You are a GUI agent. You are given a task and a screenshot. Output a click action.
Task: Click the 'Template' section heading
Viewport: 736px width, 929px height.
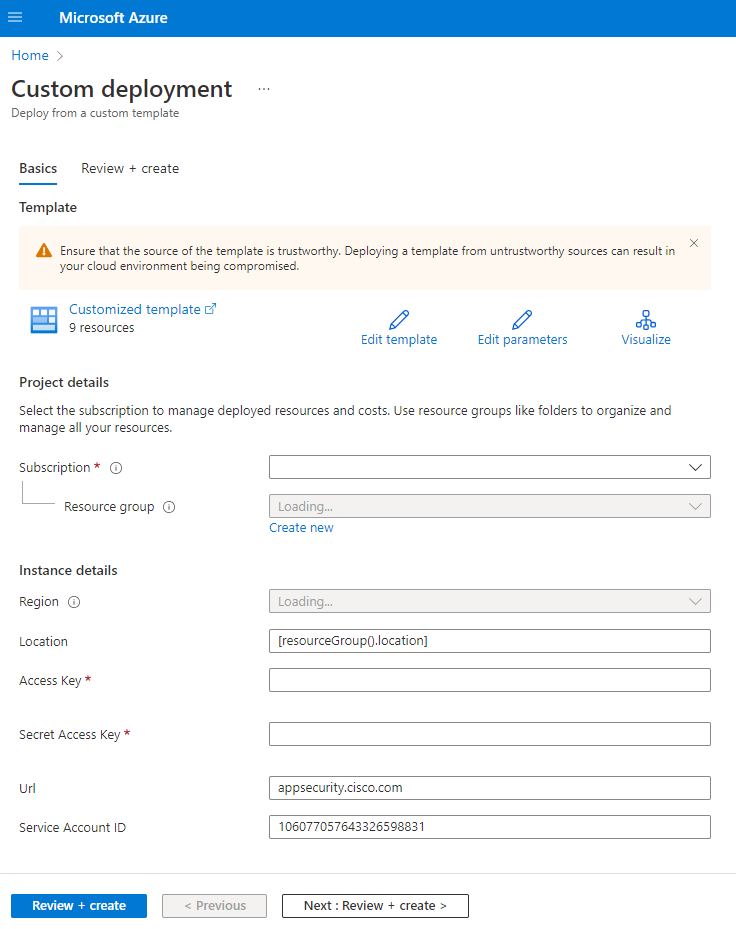click(x=48, y=207)
